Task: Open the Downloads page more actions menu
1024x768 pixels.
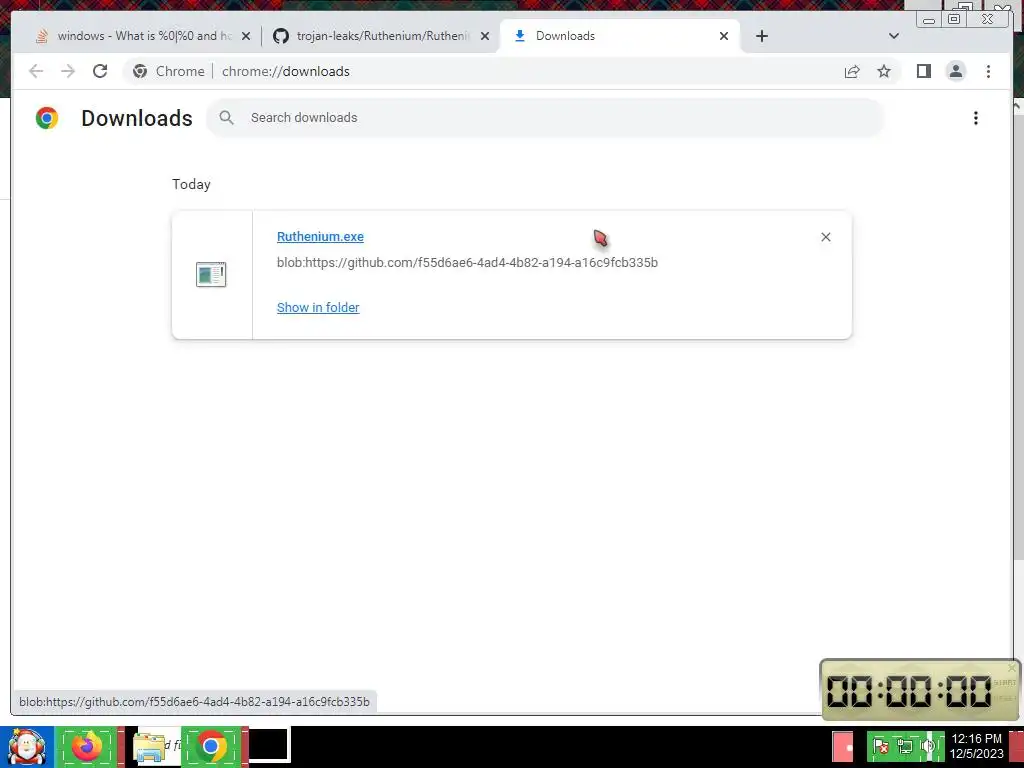Action: tap(976, 118)
